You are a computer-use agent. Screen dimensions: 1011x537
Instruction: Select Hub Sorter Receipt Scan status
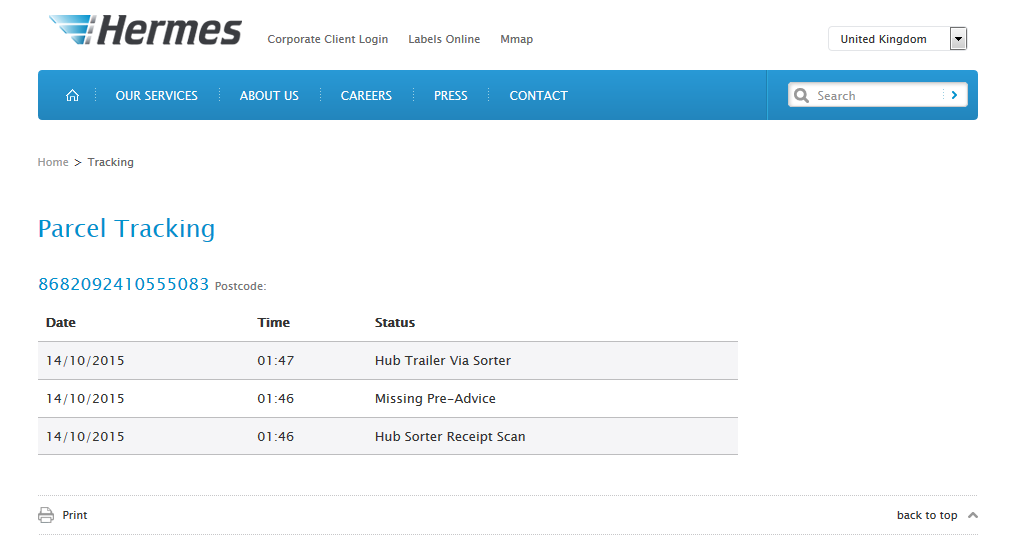pos(450,436)
